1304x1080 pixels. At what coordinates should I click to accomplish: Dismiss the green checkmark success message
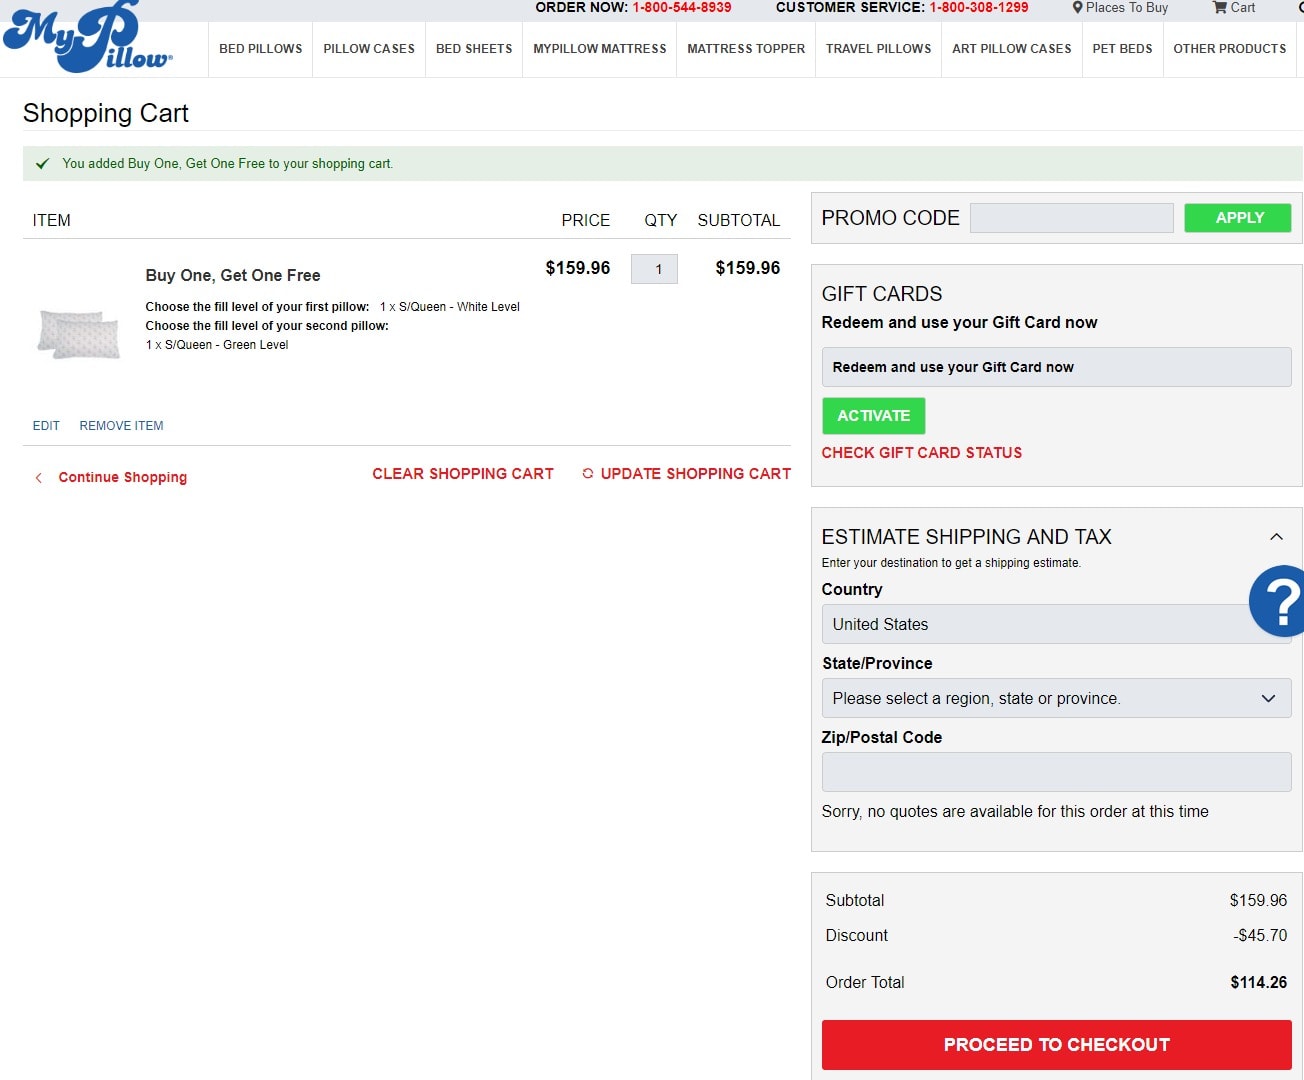pos(42,164)
